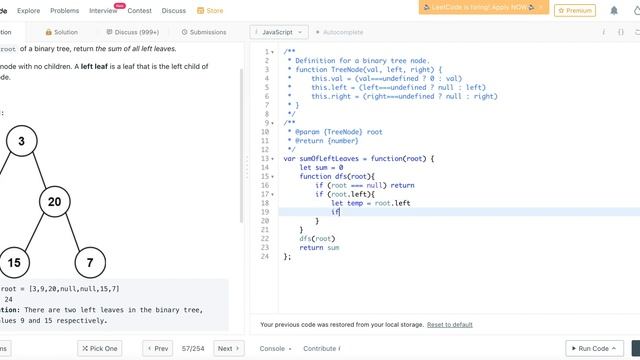Screen dimensions: 640x360
Task: Switch to the Submissions tab
Action: tap(204, 32)
